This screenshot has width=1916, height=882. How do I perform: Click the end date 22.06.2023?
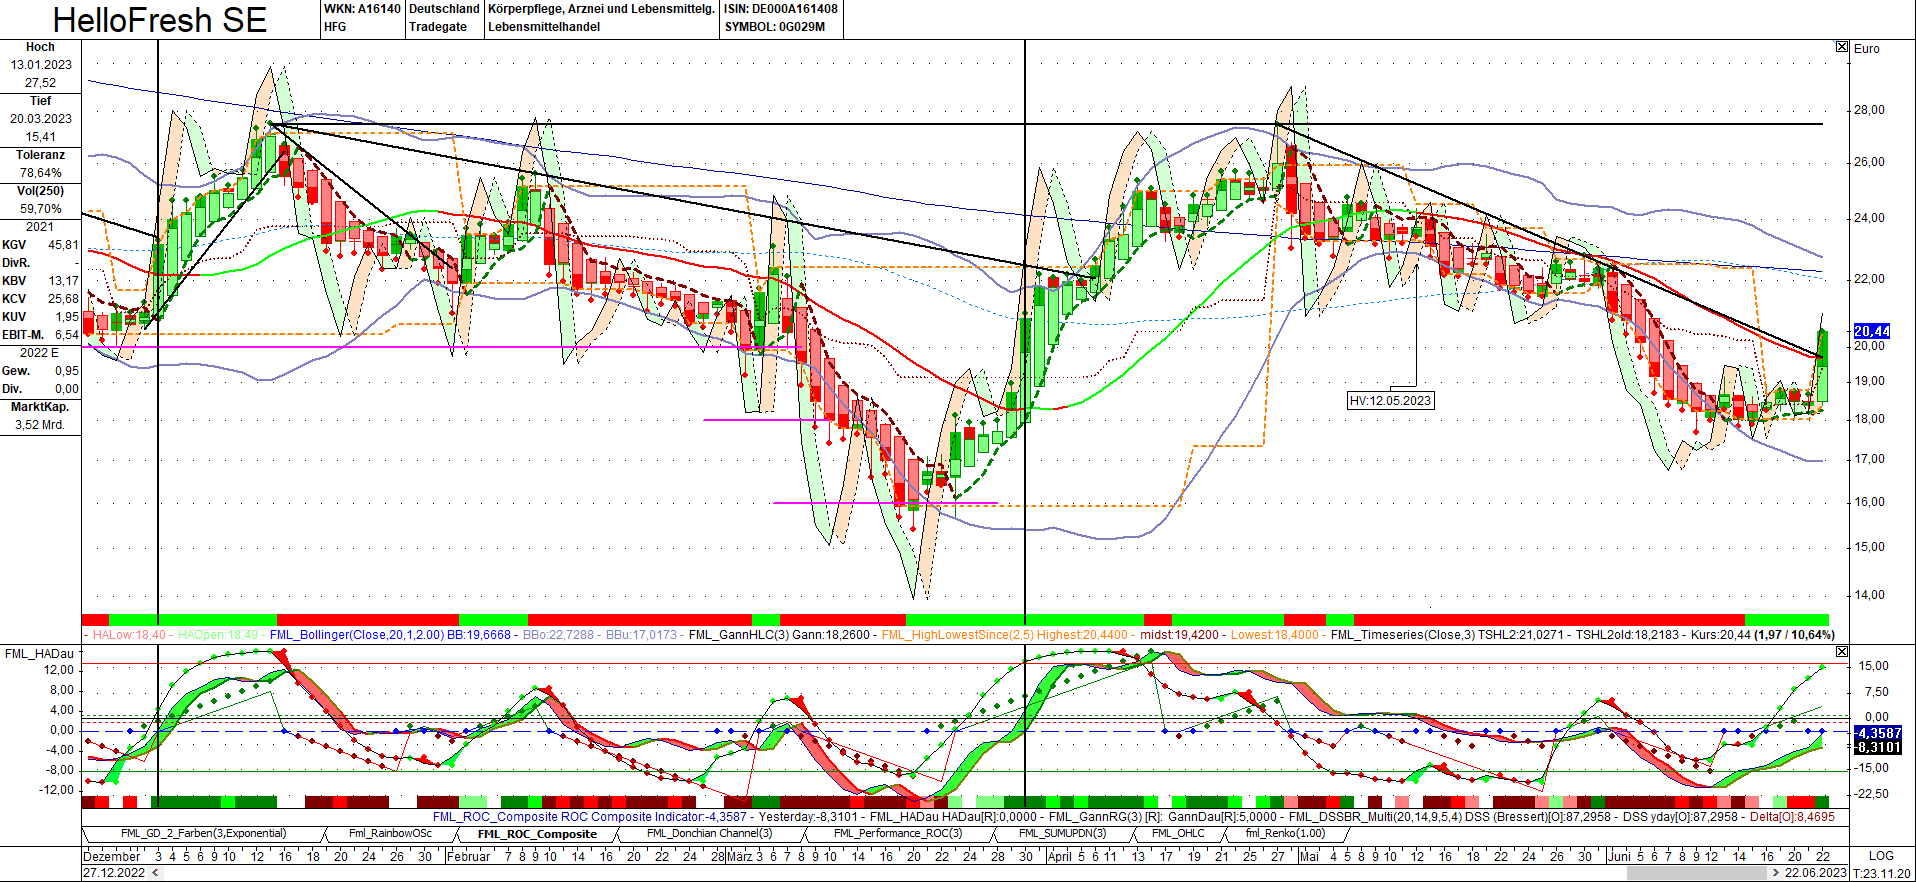pos(1816,873)
